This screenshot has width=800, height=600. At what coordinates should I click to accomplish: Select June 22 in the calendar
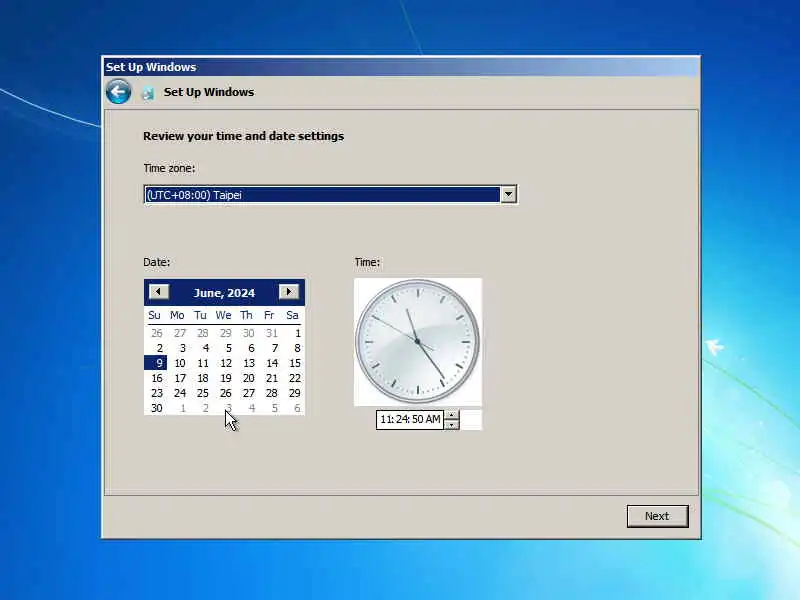coord(295,378)
